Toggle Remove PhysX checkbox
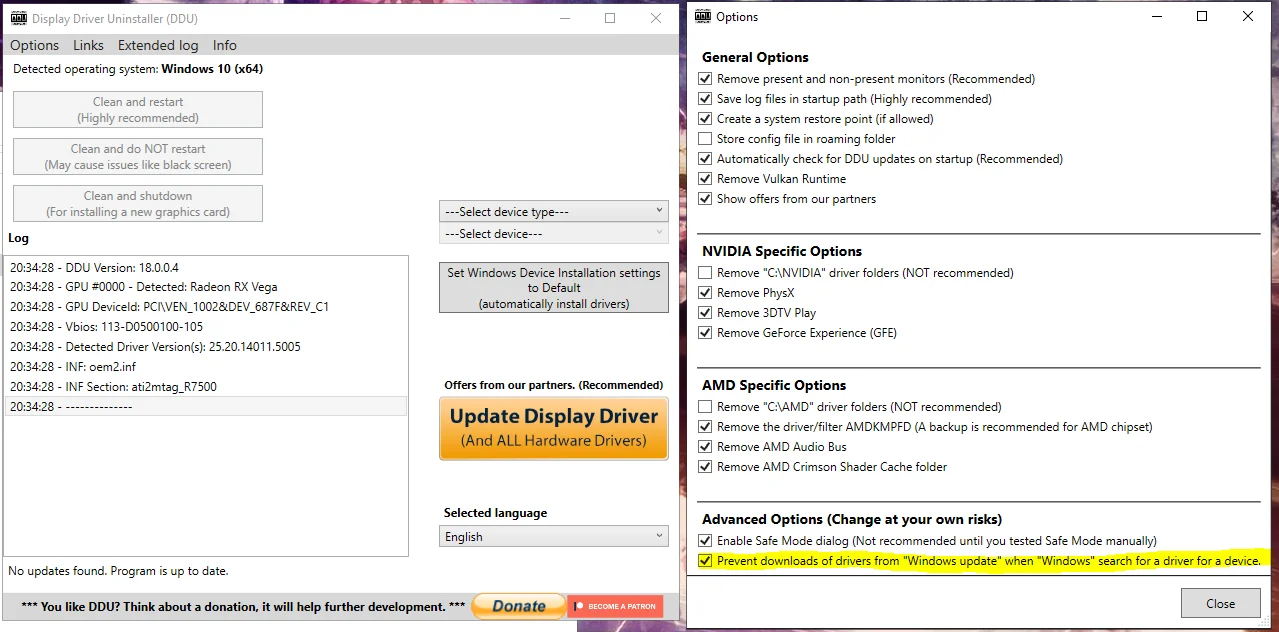 pos(706,293)
